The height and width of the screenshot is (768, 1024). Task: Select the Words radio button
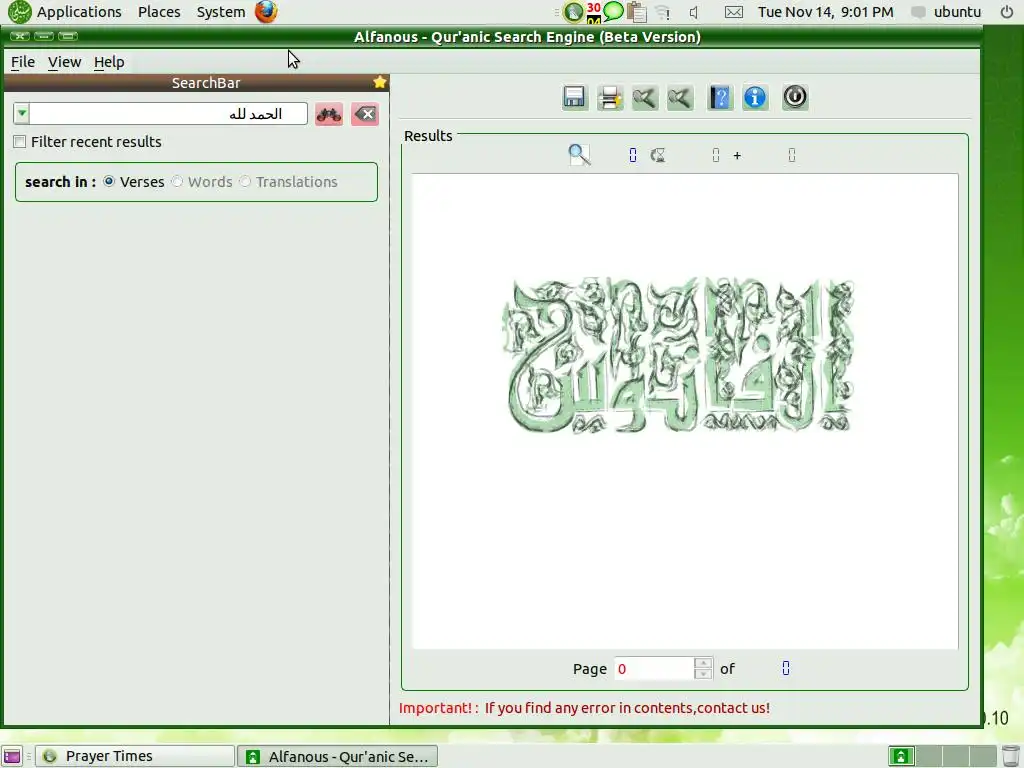click(177, 182)
